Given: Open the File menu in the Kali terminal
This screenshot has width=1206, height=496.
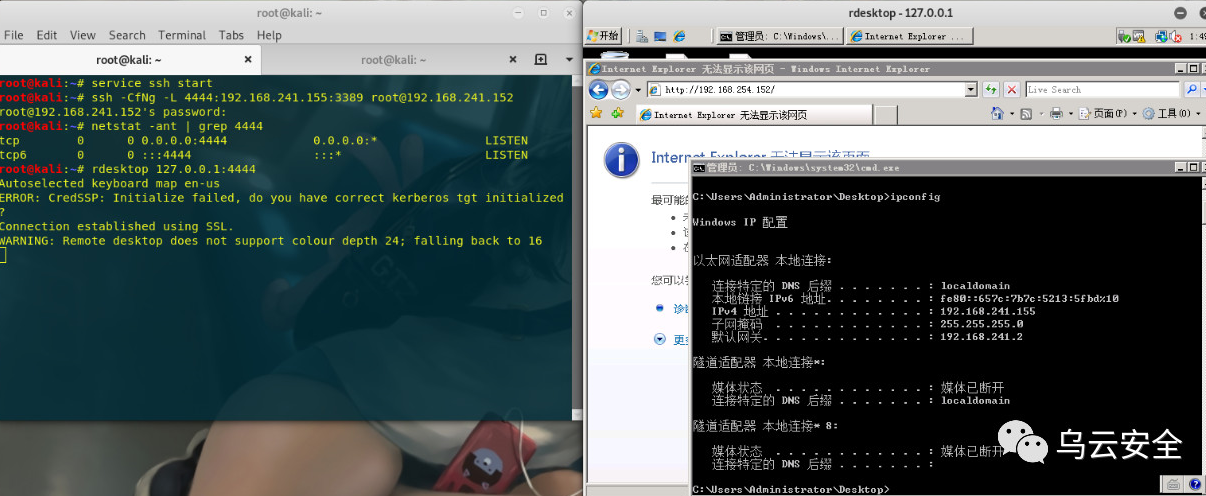Looking at the screenshot, I should point(14,35).
